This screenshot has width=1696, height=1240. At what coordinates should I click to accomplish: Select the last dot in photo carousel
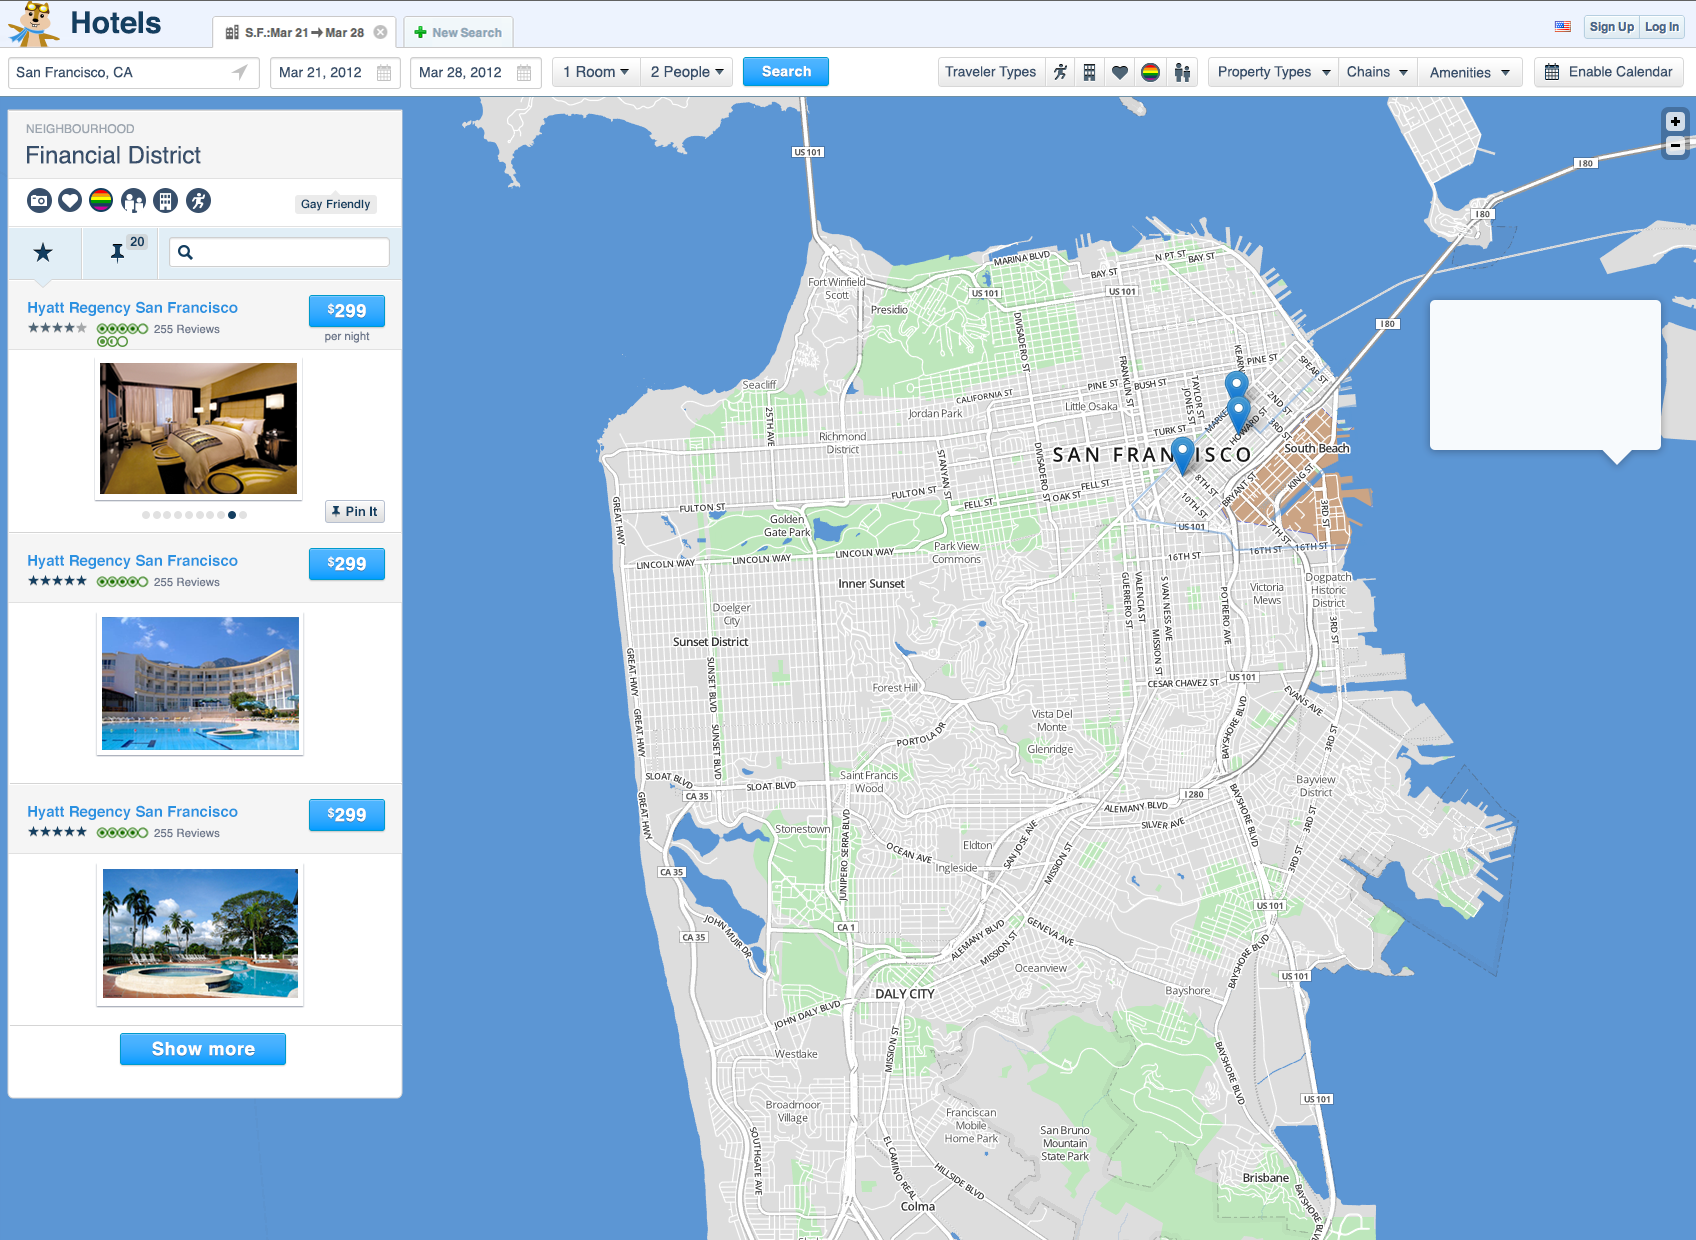243,515
